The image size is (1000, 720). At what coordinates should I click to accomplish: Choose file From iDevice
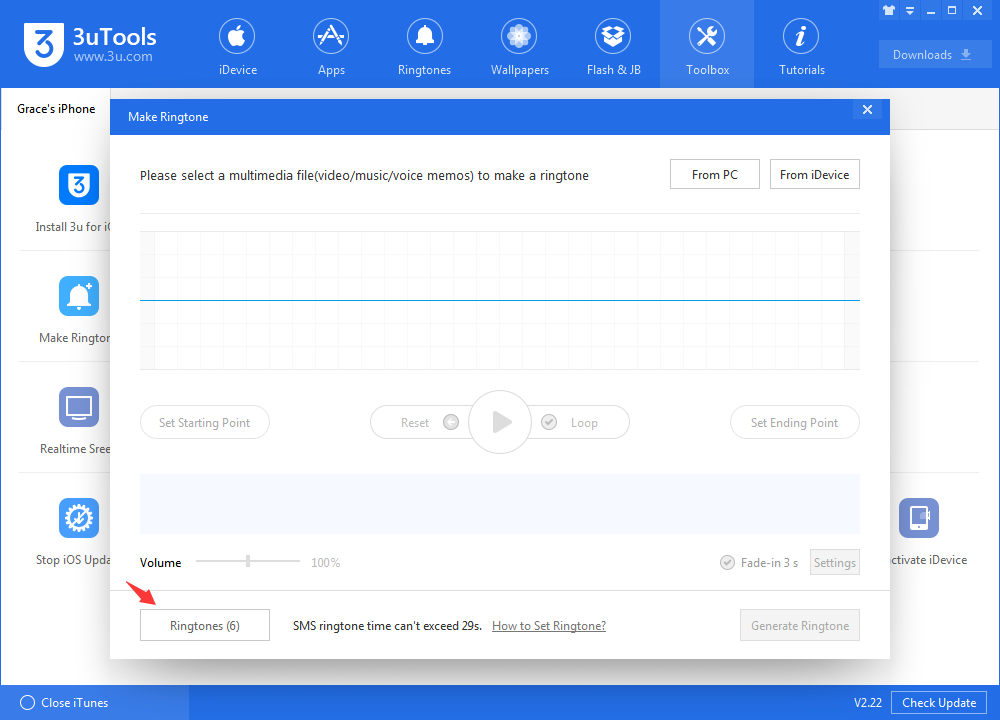click(814, 174)
